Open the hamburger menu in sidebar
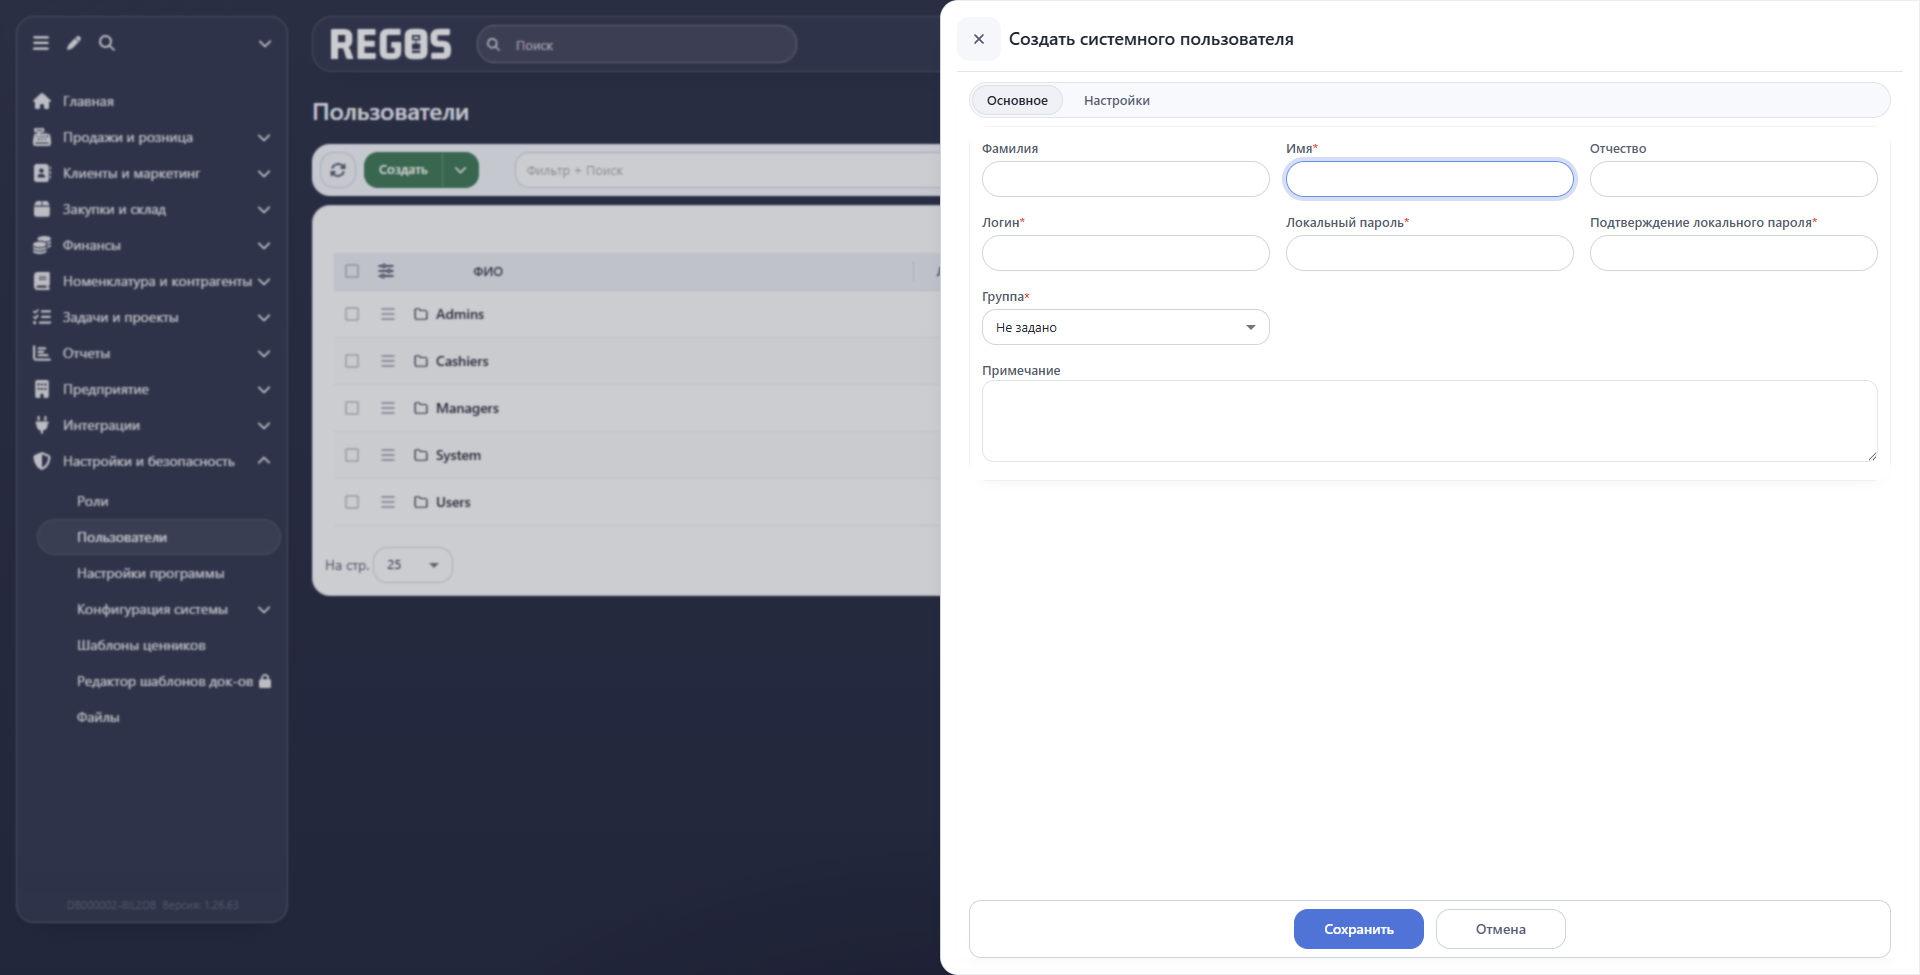 tap(41, 43)
